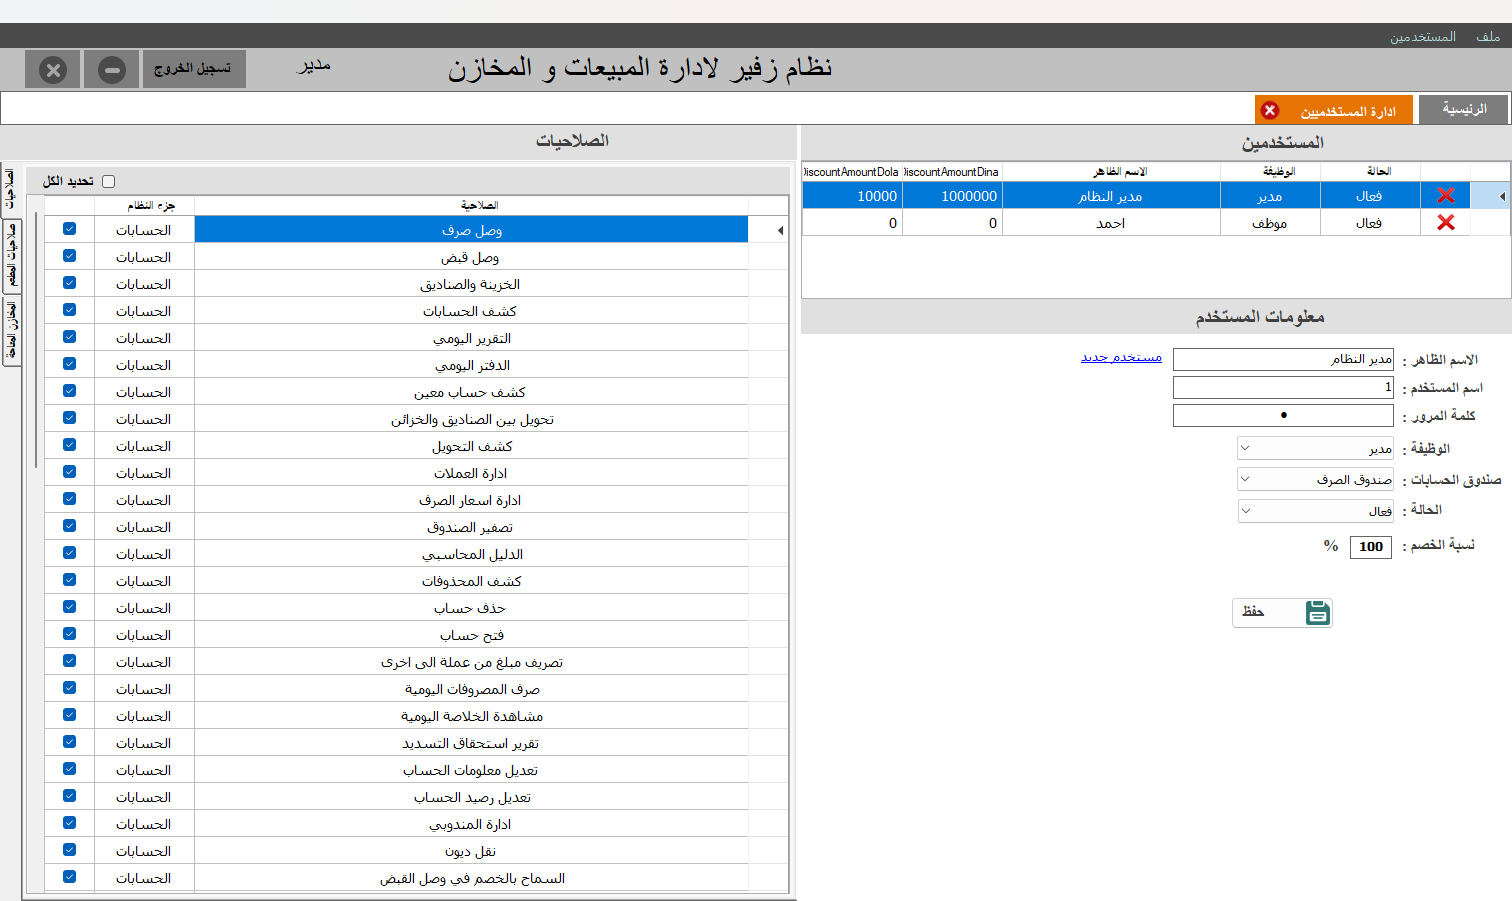The height and width of the screenshot is (901, 1512).
Task: Select the الدليل المحاسبي permission row
Action: [x=471, y=554]
